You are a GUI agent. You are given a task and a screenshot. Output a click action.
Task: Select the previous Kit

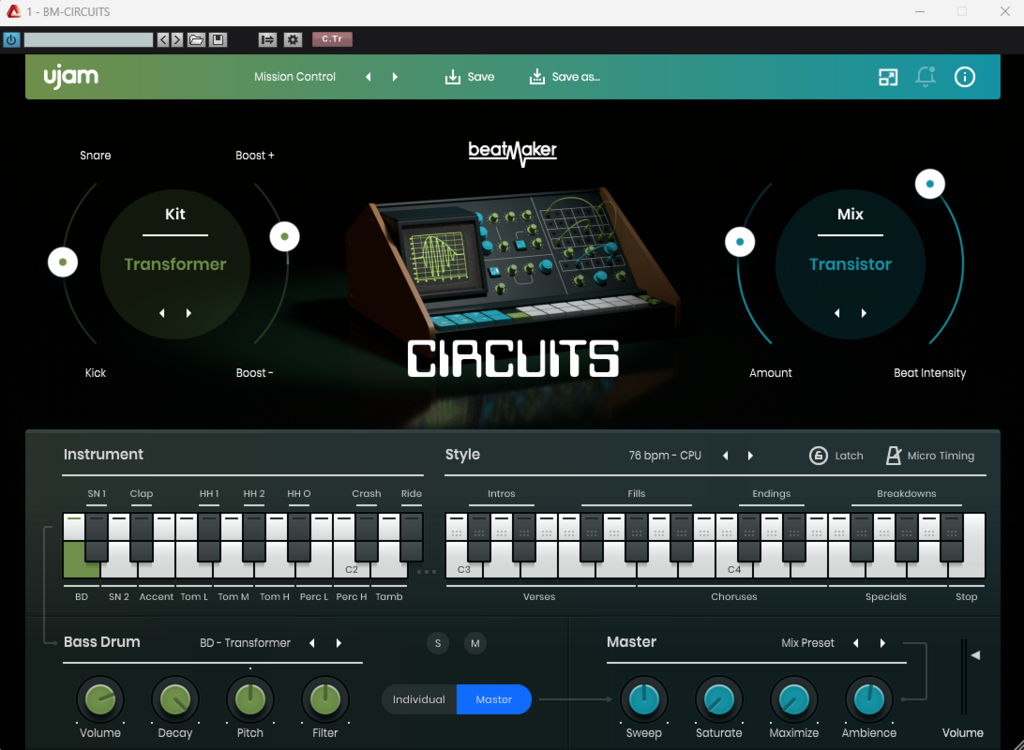tap(162, 313)
